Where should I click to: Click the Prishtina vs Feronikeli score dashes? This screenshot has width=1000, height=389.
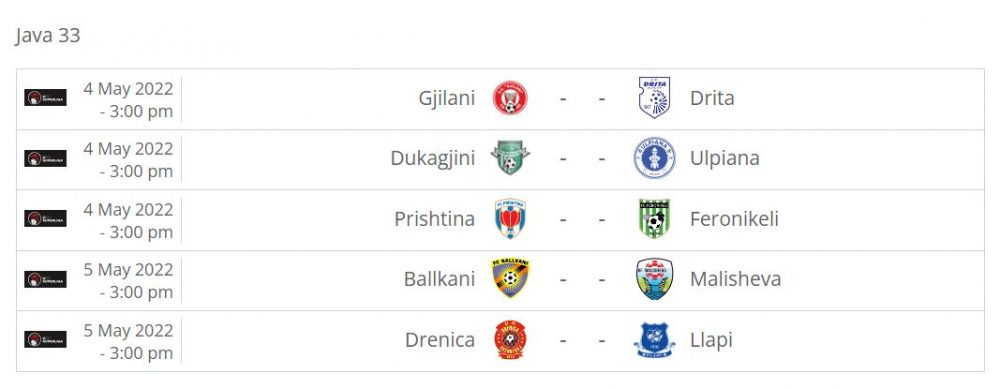[x=582, y=219]
